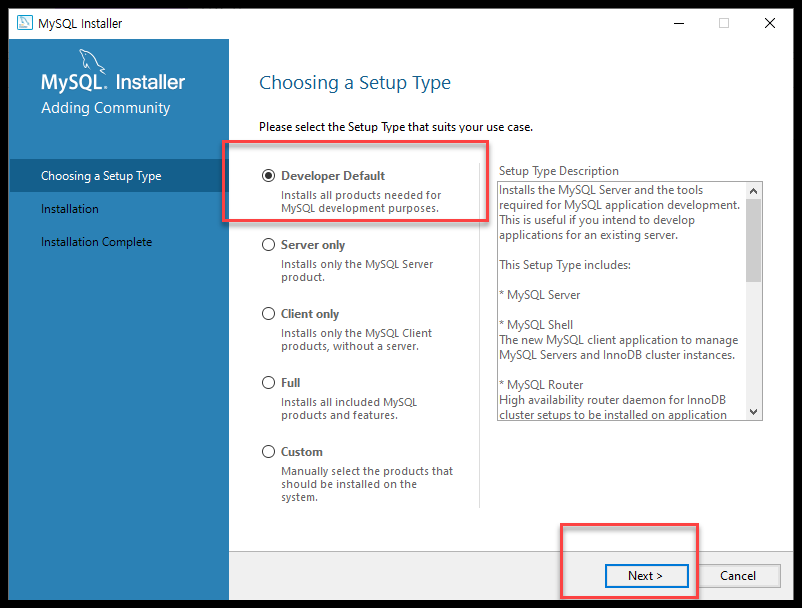The image size is (802, 608).
Task: Click description scrollbar down arrow
Action: 753,412
